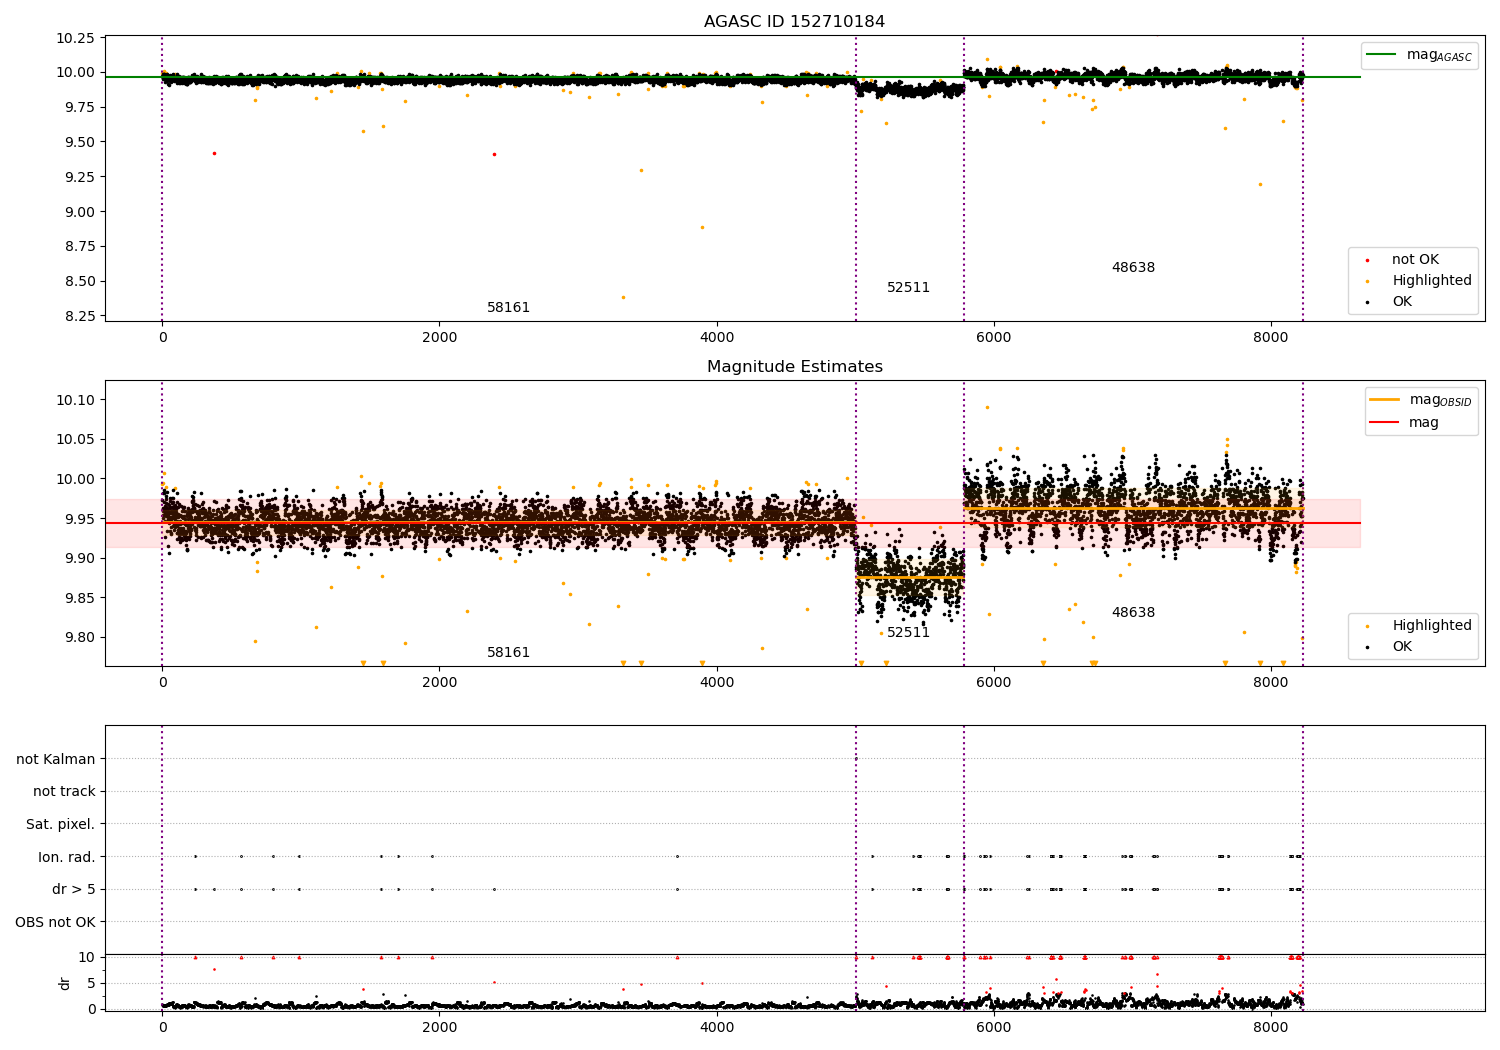Screen dimensions: 1500x1050
Task: Click the "4000" x-axis tick of top plot
Action: tap(717, 337)
